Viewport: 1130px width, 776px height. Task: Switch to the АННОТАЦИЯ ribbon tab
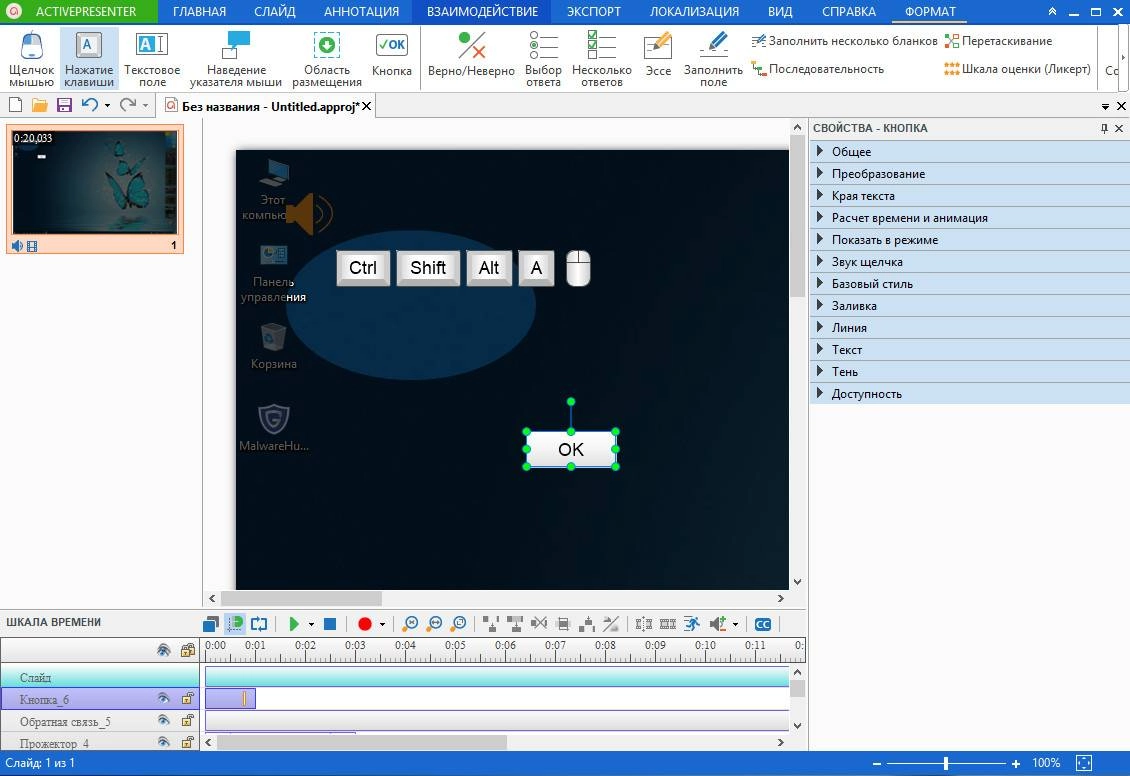(361, 12)
